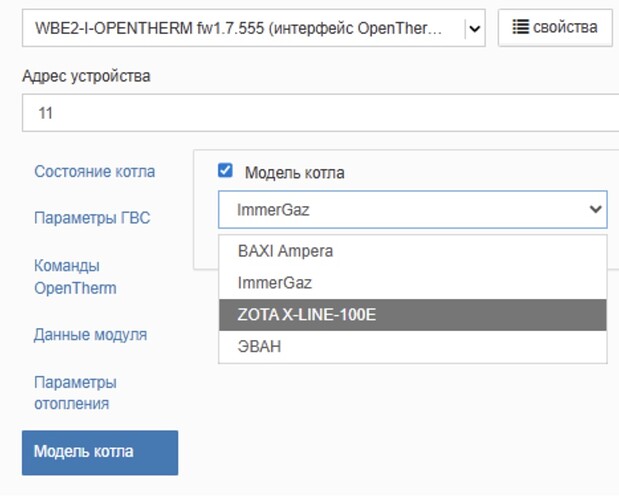Open the Данные модуля tab
Image resolution: width=619 pixels, height=500 pixels.
[x=90, y=335]
